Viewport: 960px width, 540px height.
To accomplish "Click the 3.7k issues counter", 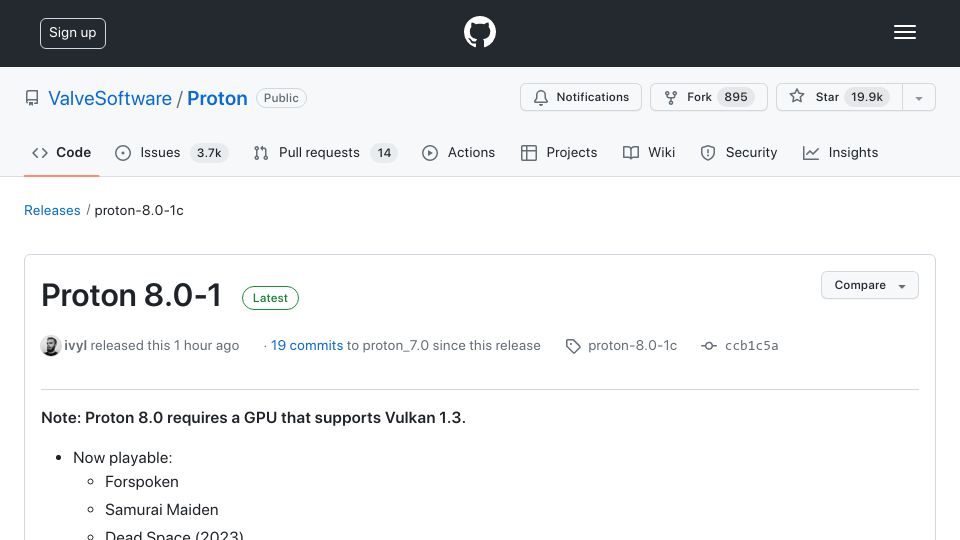I will (x=209, y=153).
